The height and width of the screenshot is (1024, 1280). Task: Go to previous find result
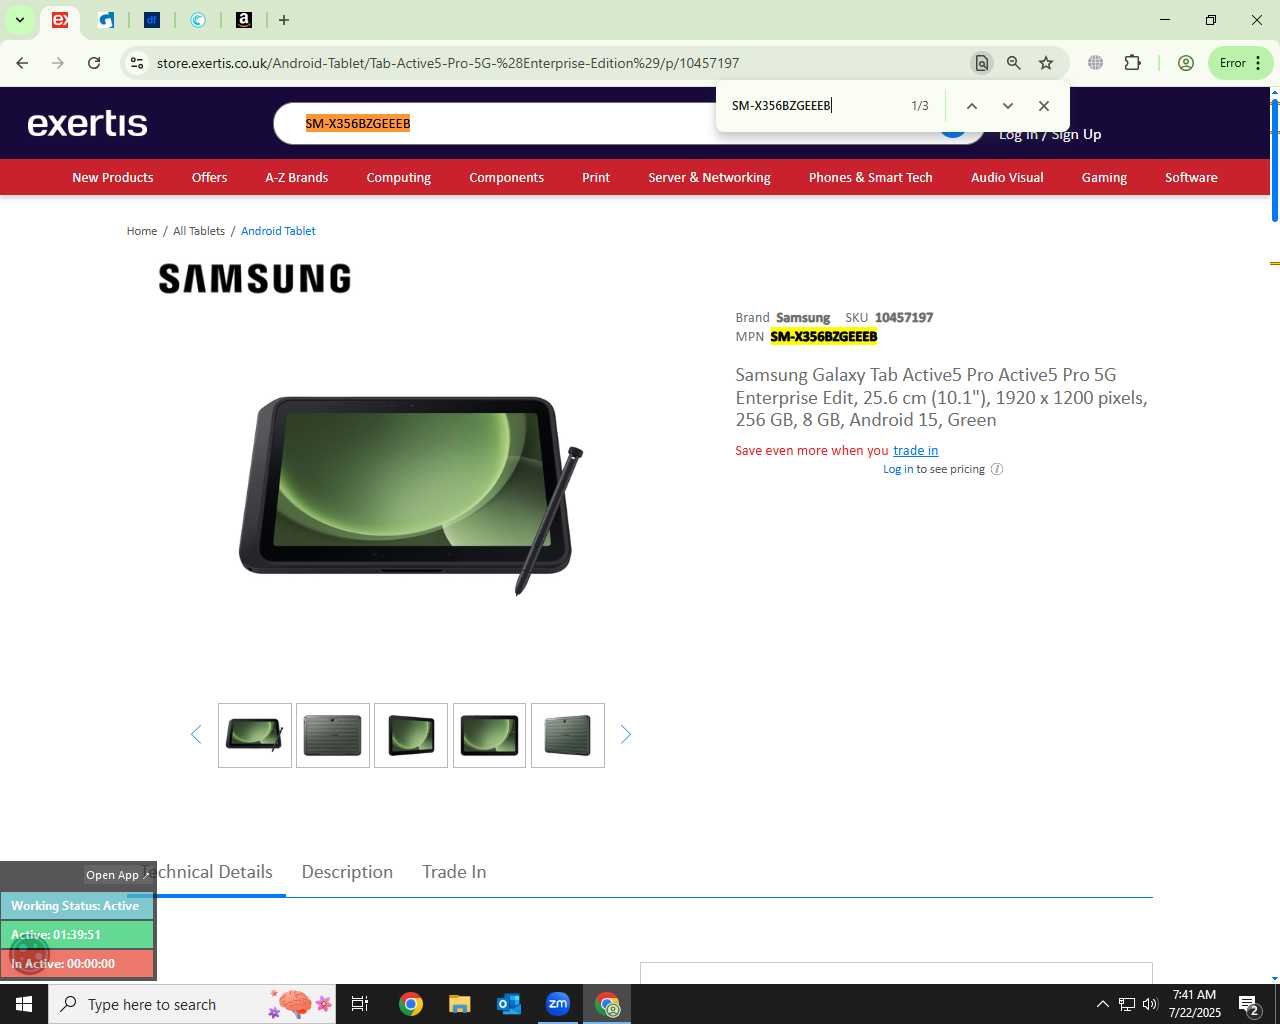coord(971,106)
